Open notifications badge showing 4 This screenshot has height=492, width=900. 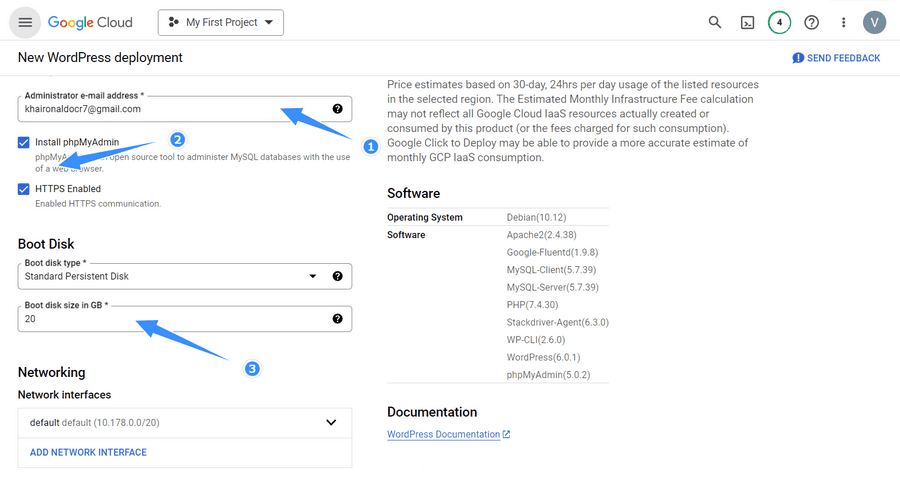(779, 22)
